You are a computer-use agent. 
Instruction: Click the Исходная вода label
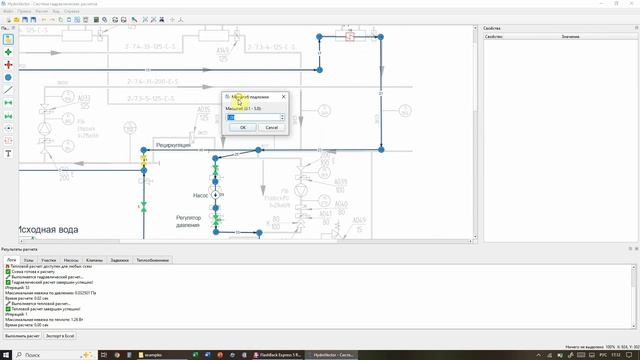point(49,230)
